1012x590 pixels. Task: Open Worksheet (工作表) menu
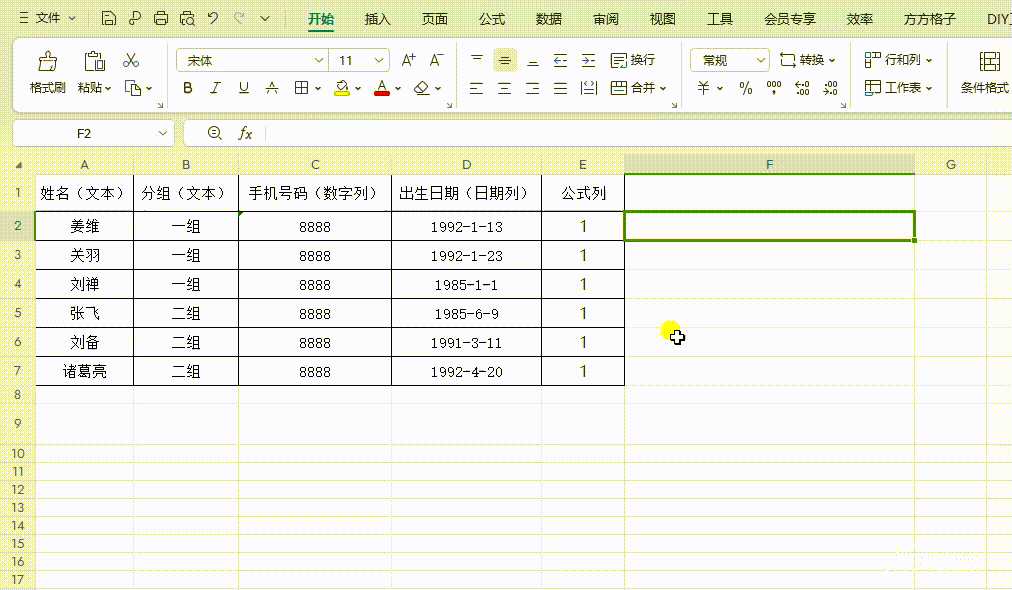(898, 88)
